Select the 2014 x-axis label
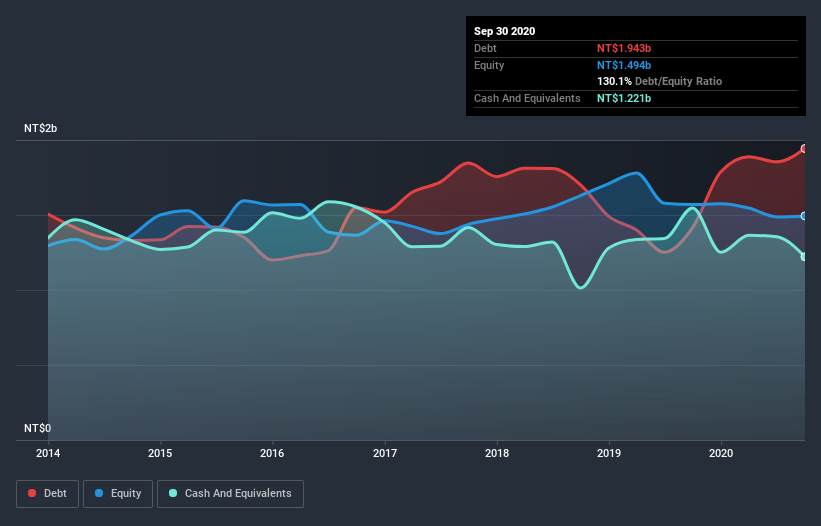This screenshot has width=821, height=526. (x=48, y=453)
